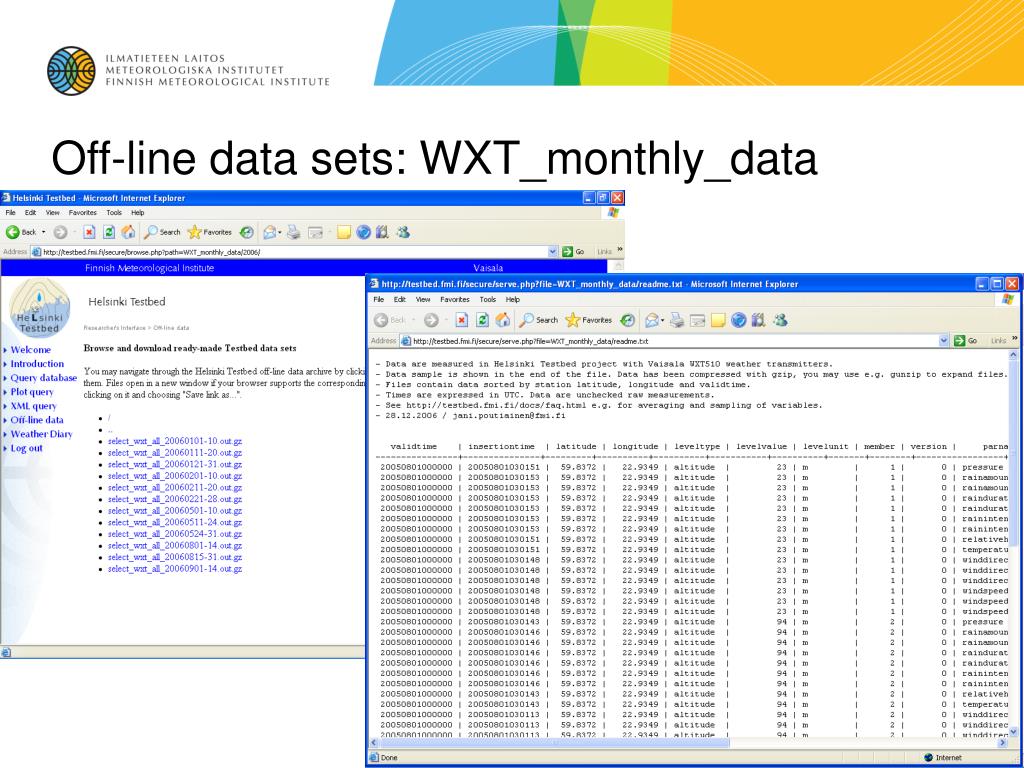Open Search in readme.txt window toolbar

[x=538, y=320]
